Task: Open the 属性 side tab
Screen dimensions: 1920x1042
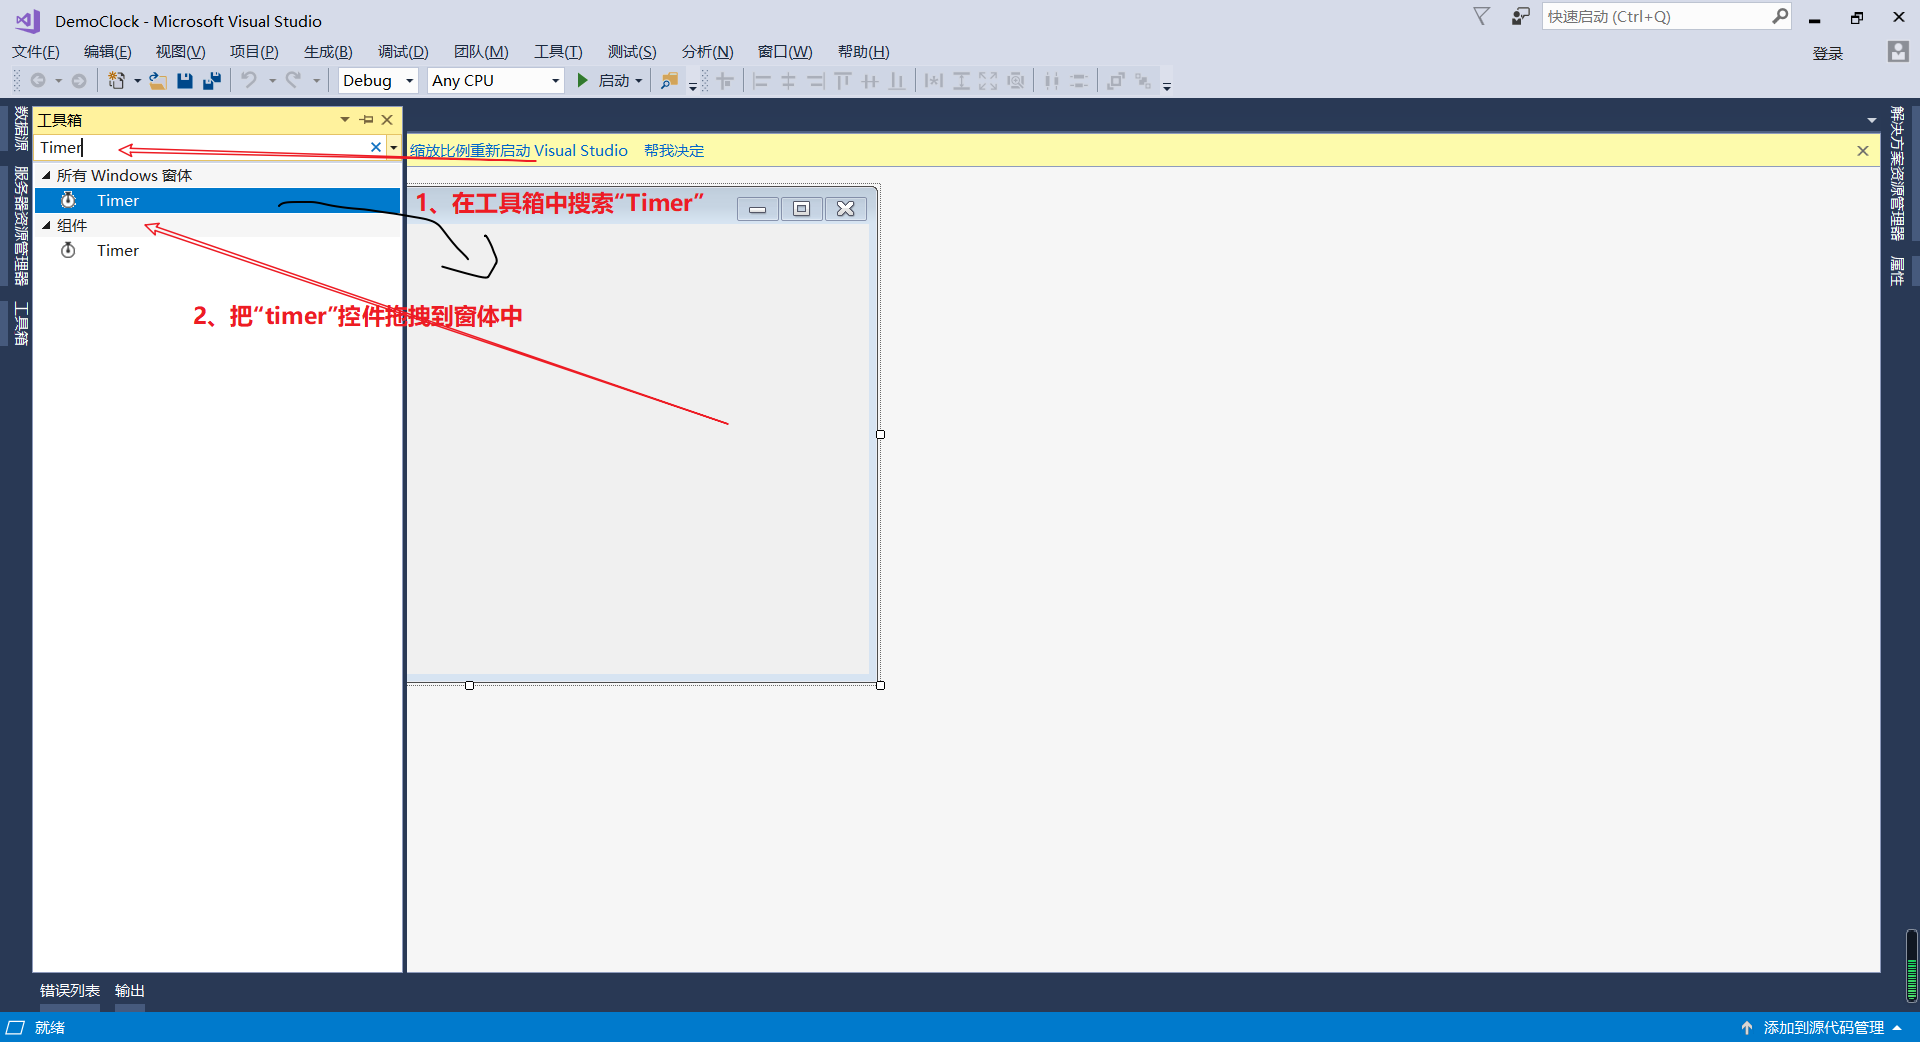Action: tap(1897, 271)
